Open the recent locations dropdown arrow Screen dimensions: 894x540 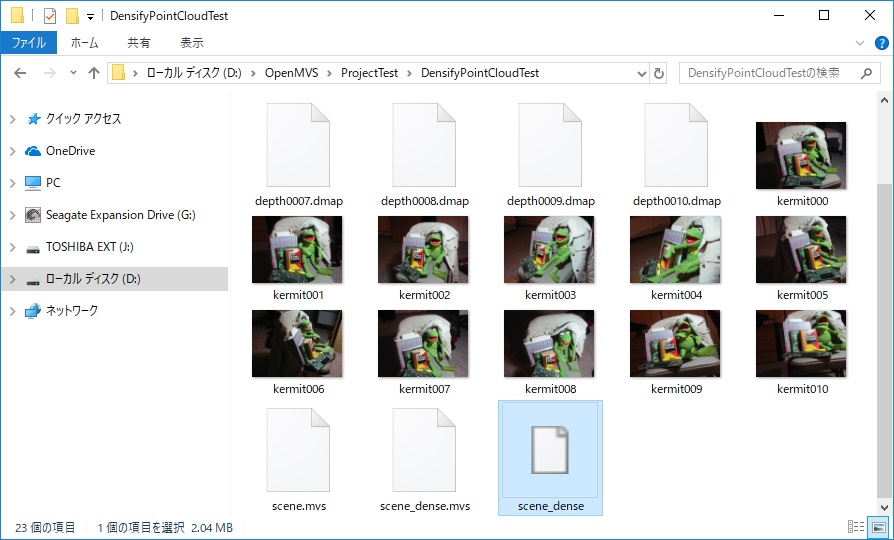pos(73,73)
